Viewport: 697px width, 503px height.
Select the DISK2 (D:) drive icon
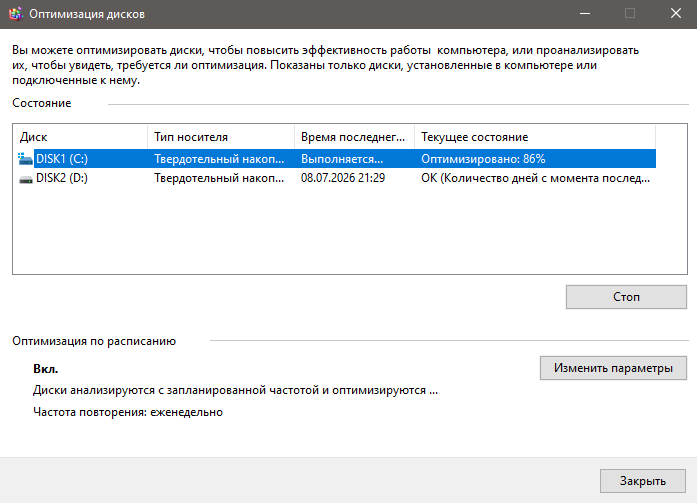pyautogui.click(x=26, y=179)
